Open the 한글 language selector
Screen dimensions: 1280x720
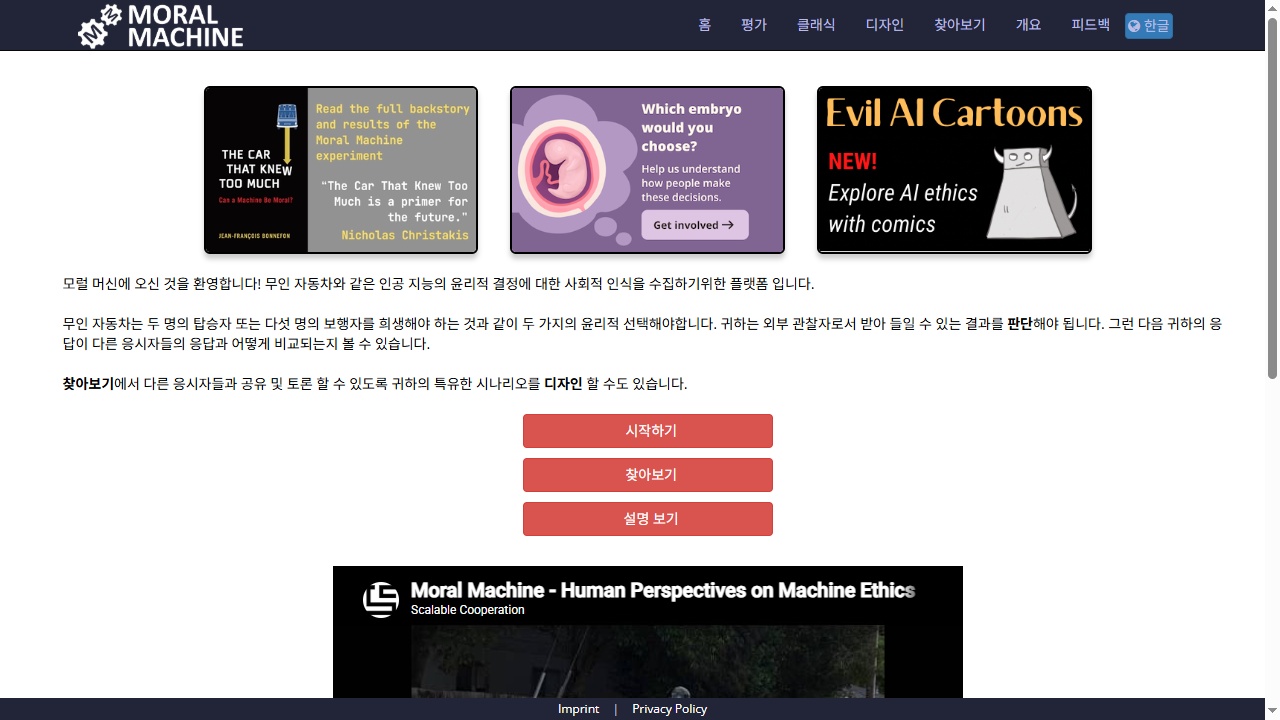coord(1149,26)
